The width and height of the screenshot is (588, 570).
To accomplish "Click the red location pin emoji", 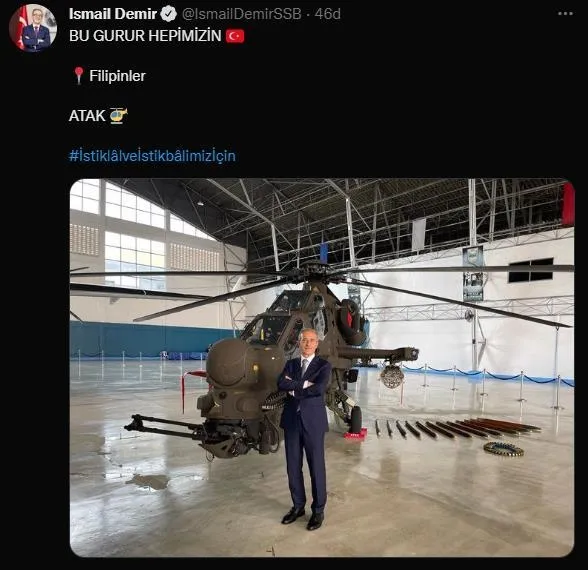I will (78, 75).
